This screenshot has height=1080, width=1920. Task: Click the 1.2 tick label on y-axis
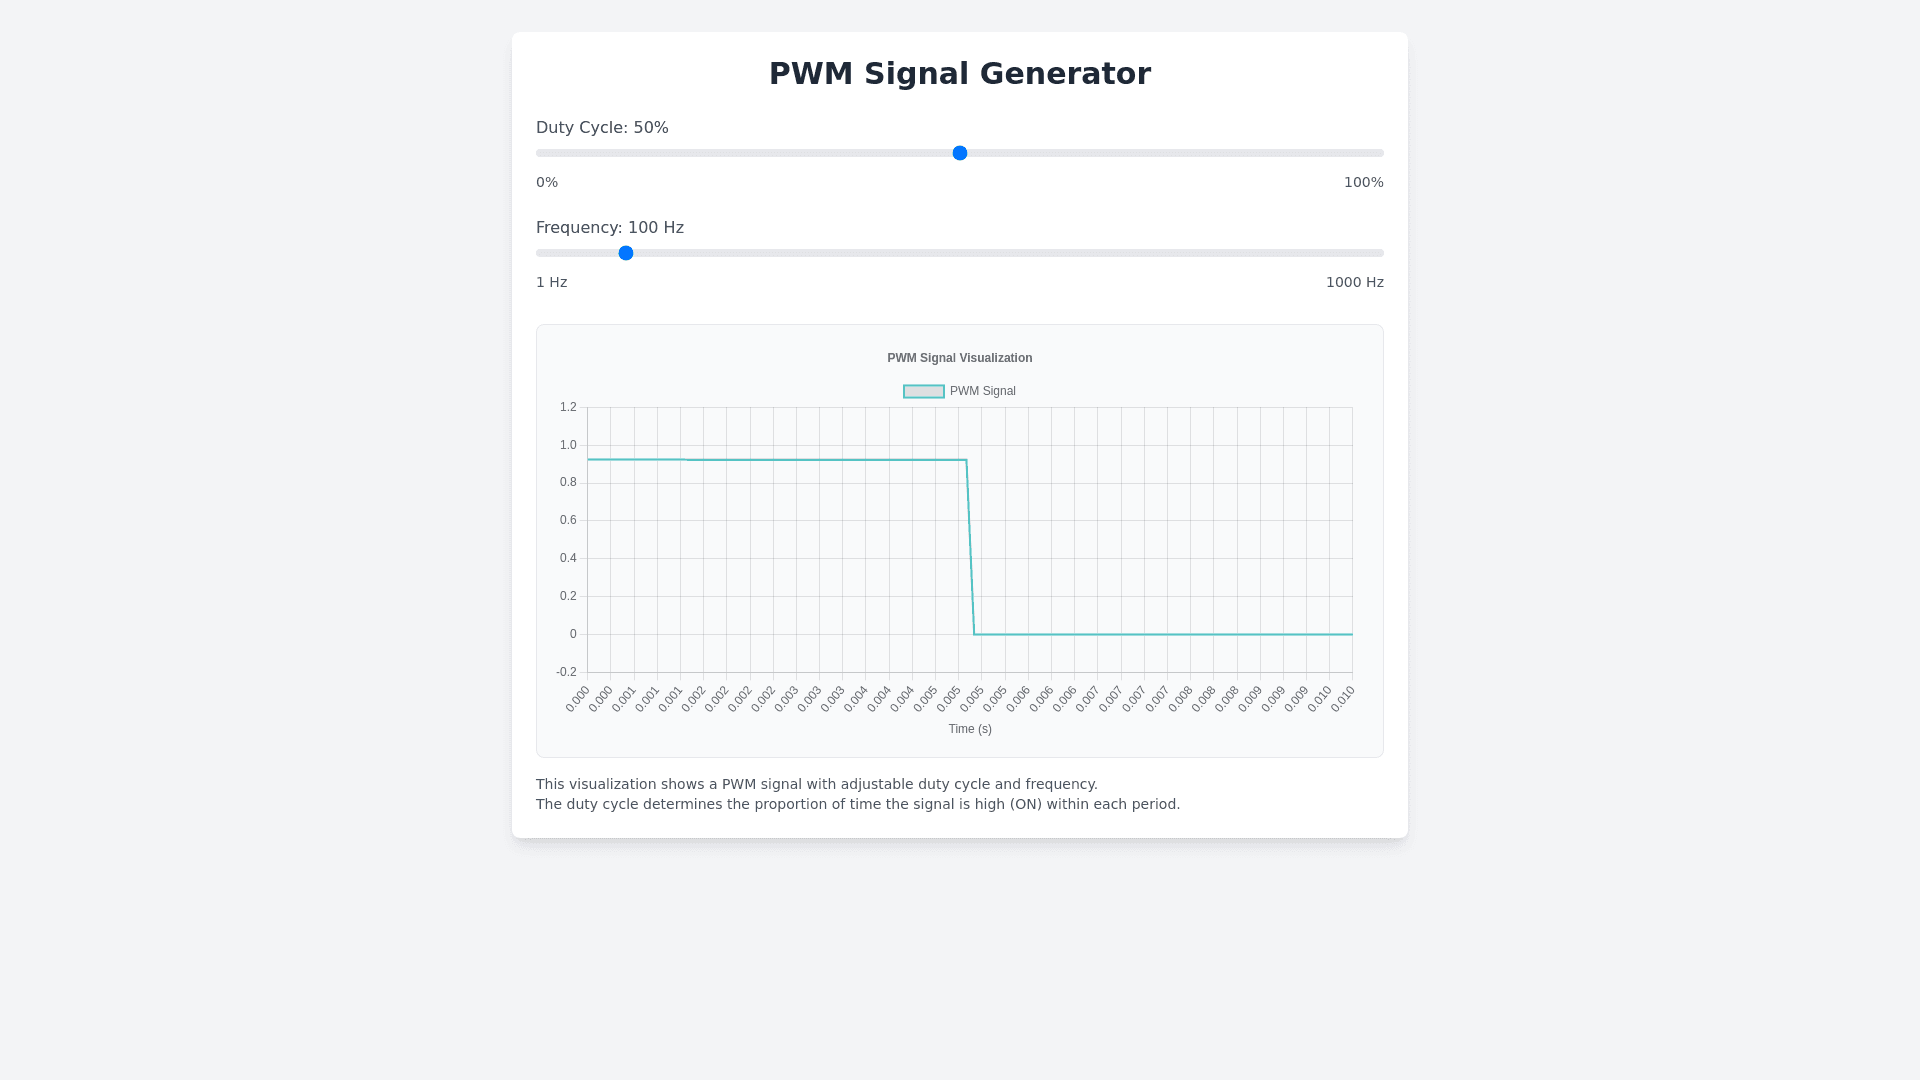click(x=568, y=407)
